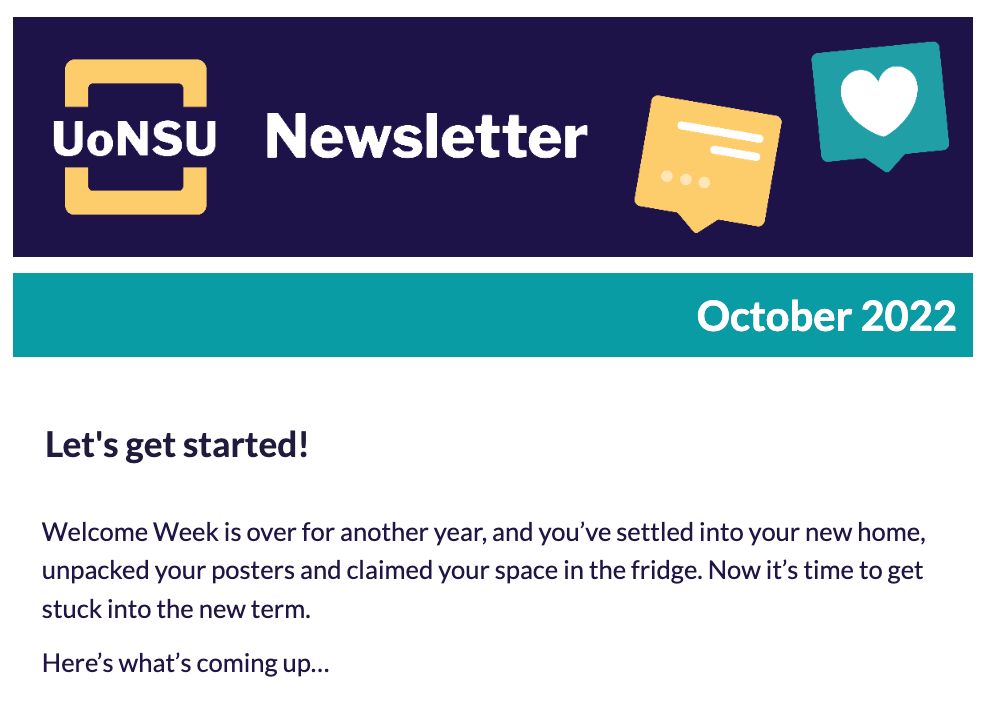This screenshot has height=726, width=994.
Task: Click the yellow speech bubble icon
Action: [707, 164]
